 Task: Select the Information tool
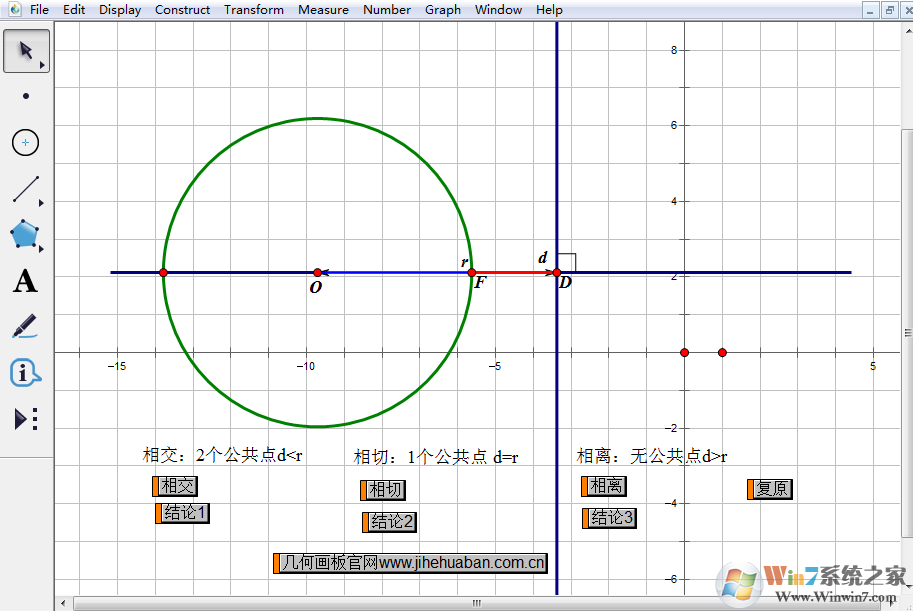pyautogui.click(x=26, y=374)
